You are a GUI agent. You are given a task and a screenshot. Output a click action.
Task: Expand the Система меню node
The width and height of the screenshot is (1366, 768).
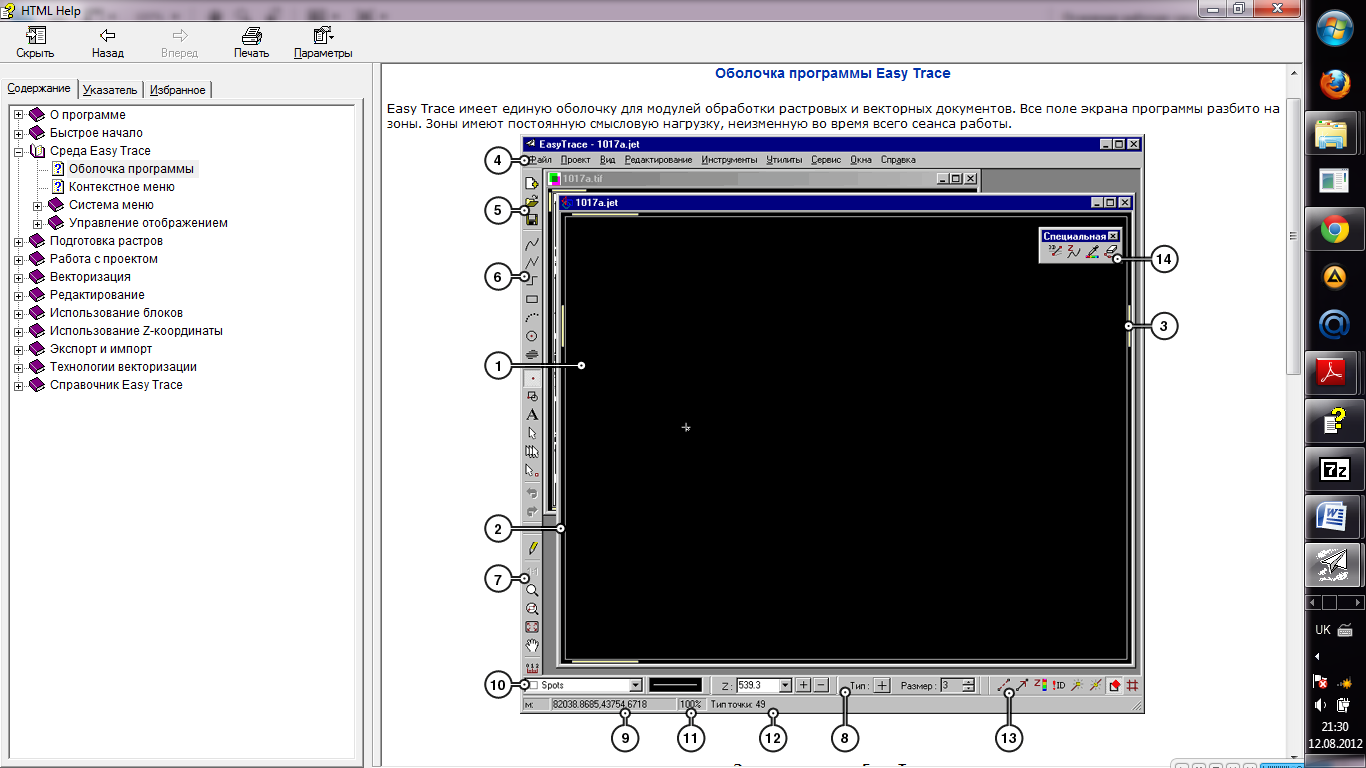[38, 205]
